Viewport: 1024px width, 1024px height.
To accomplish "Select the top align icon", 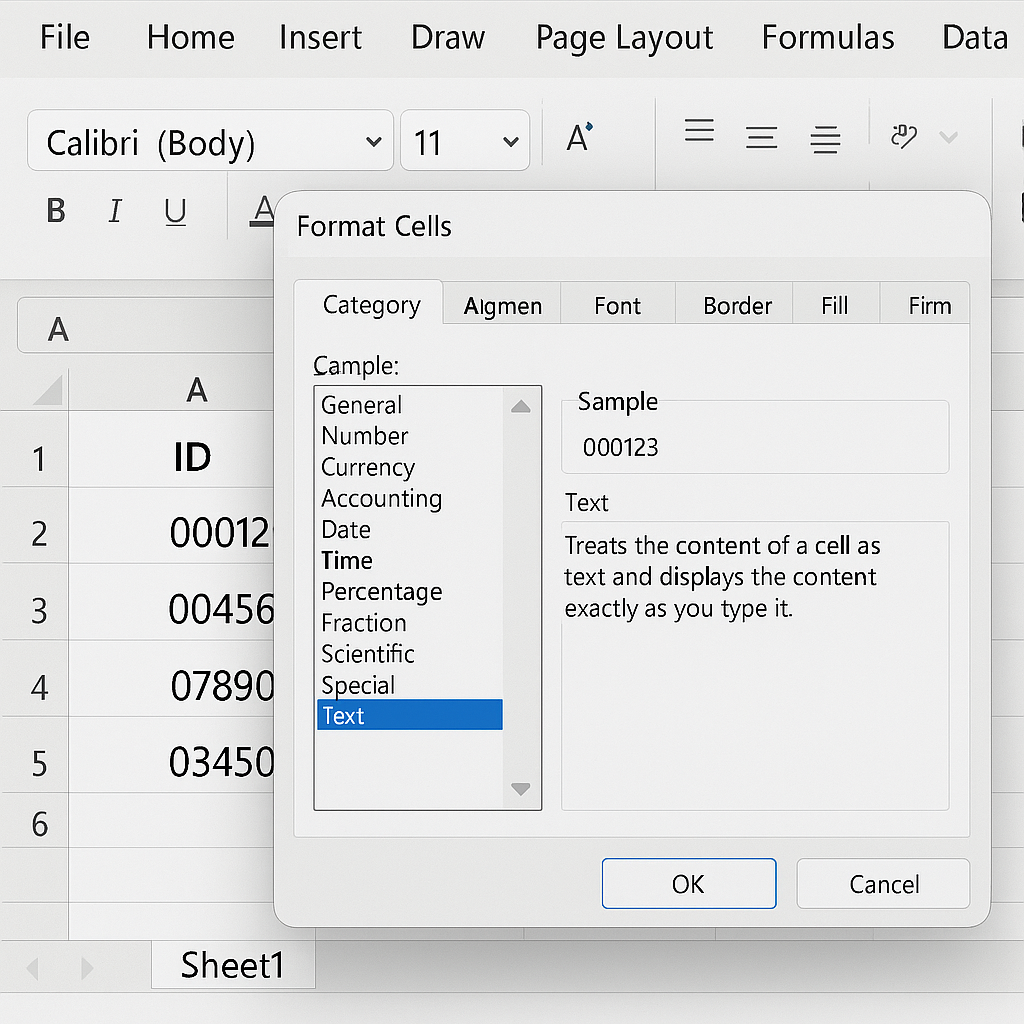I will pos(699,131).
